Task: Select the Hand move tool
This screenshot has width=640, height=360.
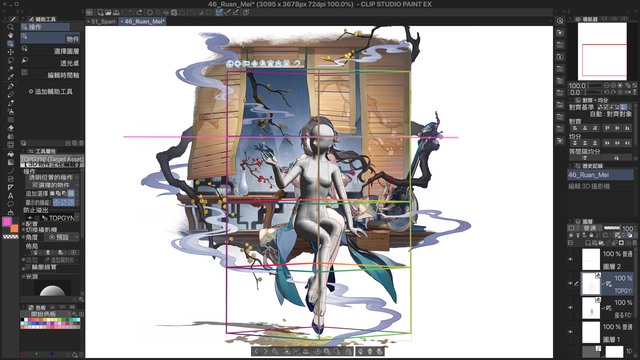Action: pyautogui.click(x=11, y=35)
